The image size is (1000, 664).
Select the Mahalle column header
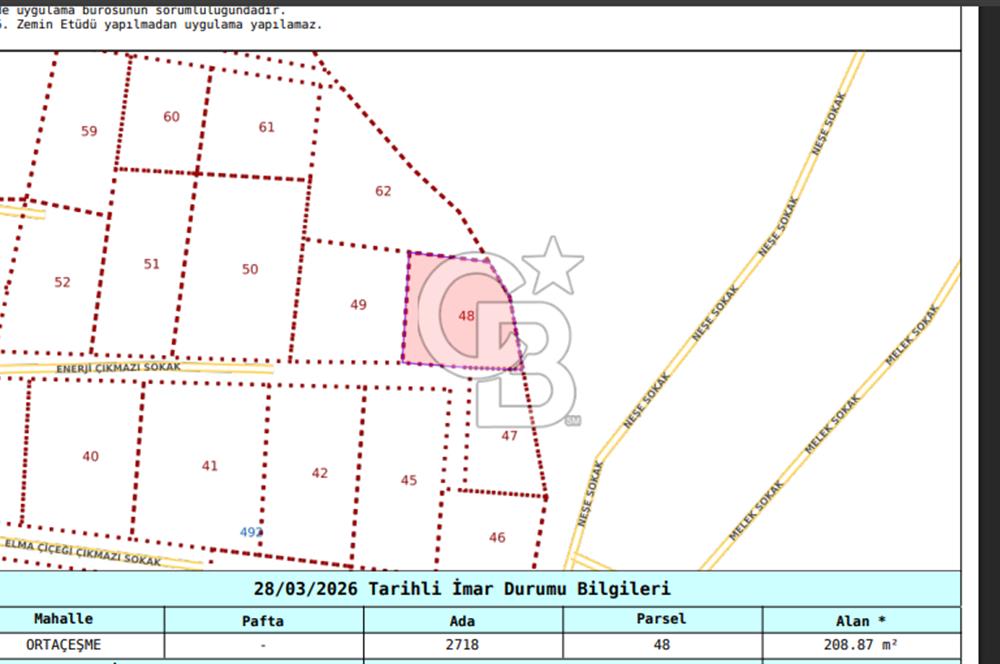coord(65,619)
